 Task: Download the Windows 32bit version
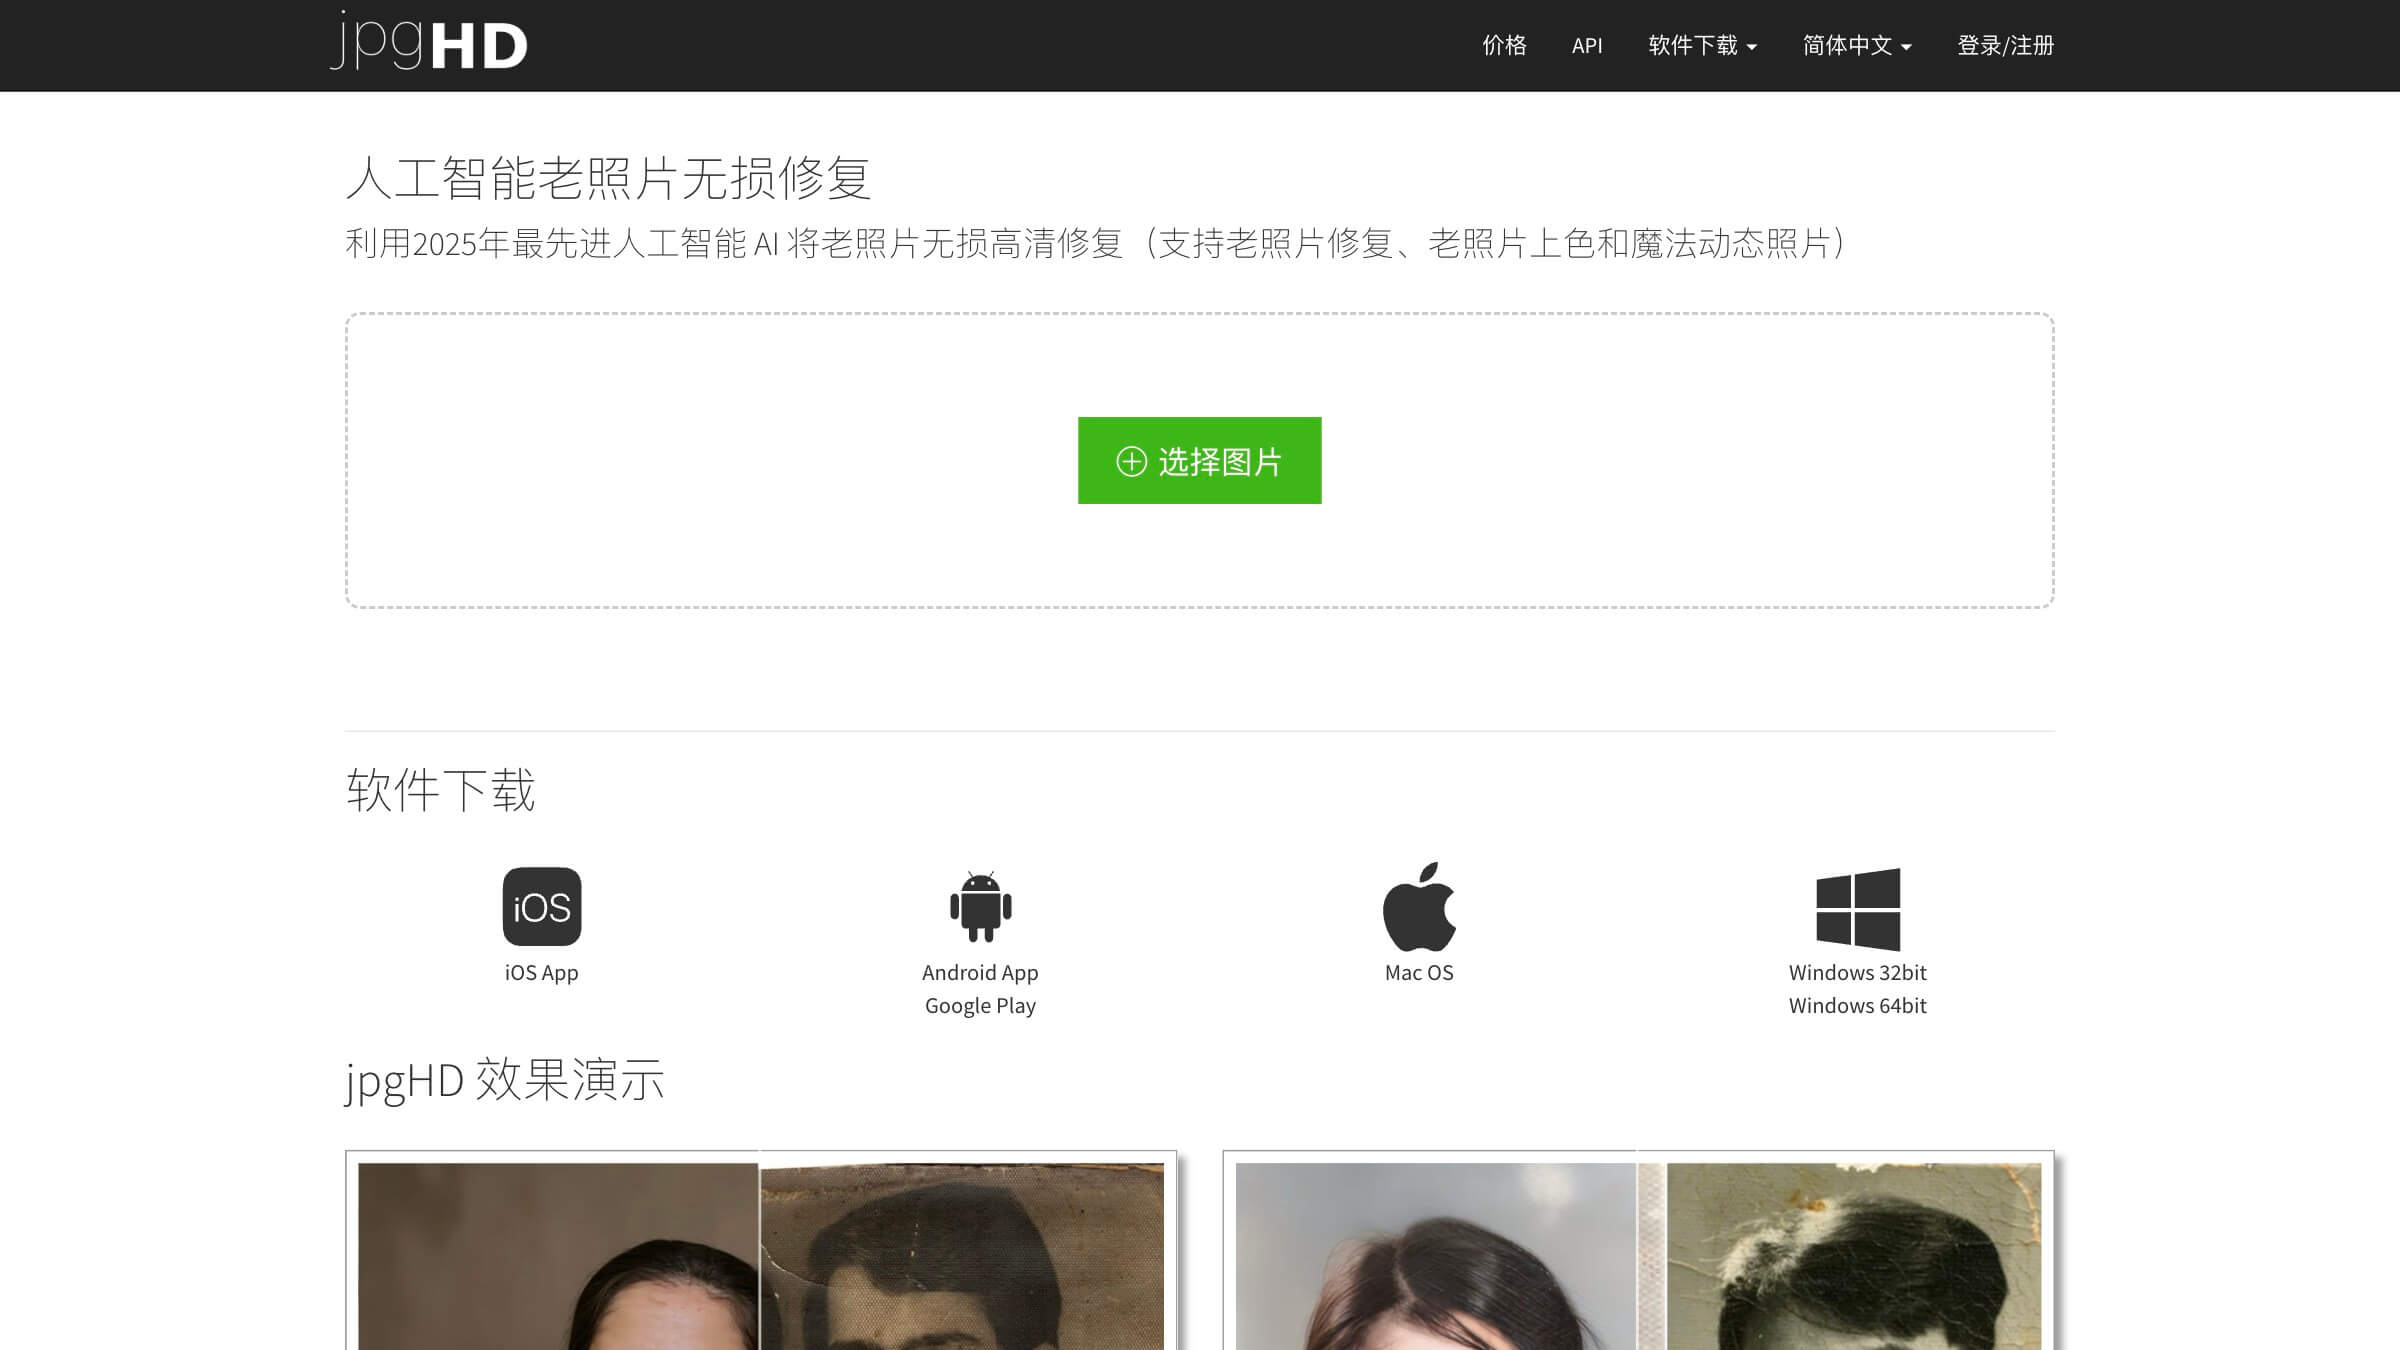click(1857, 972)
